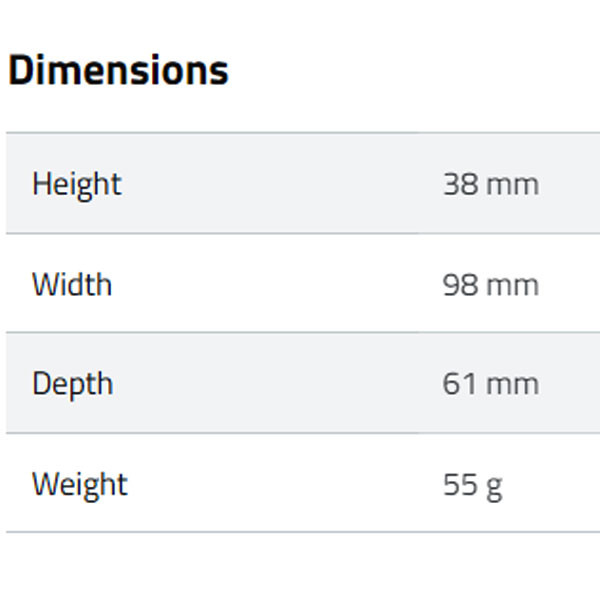Click the divider line below the Weight row

(300, 532)
